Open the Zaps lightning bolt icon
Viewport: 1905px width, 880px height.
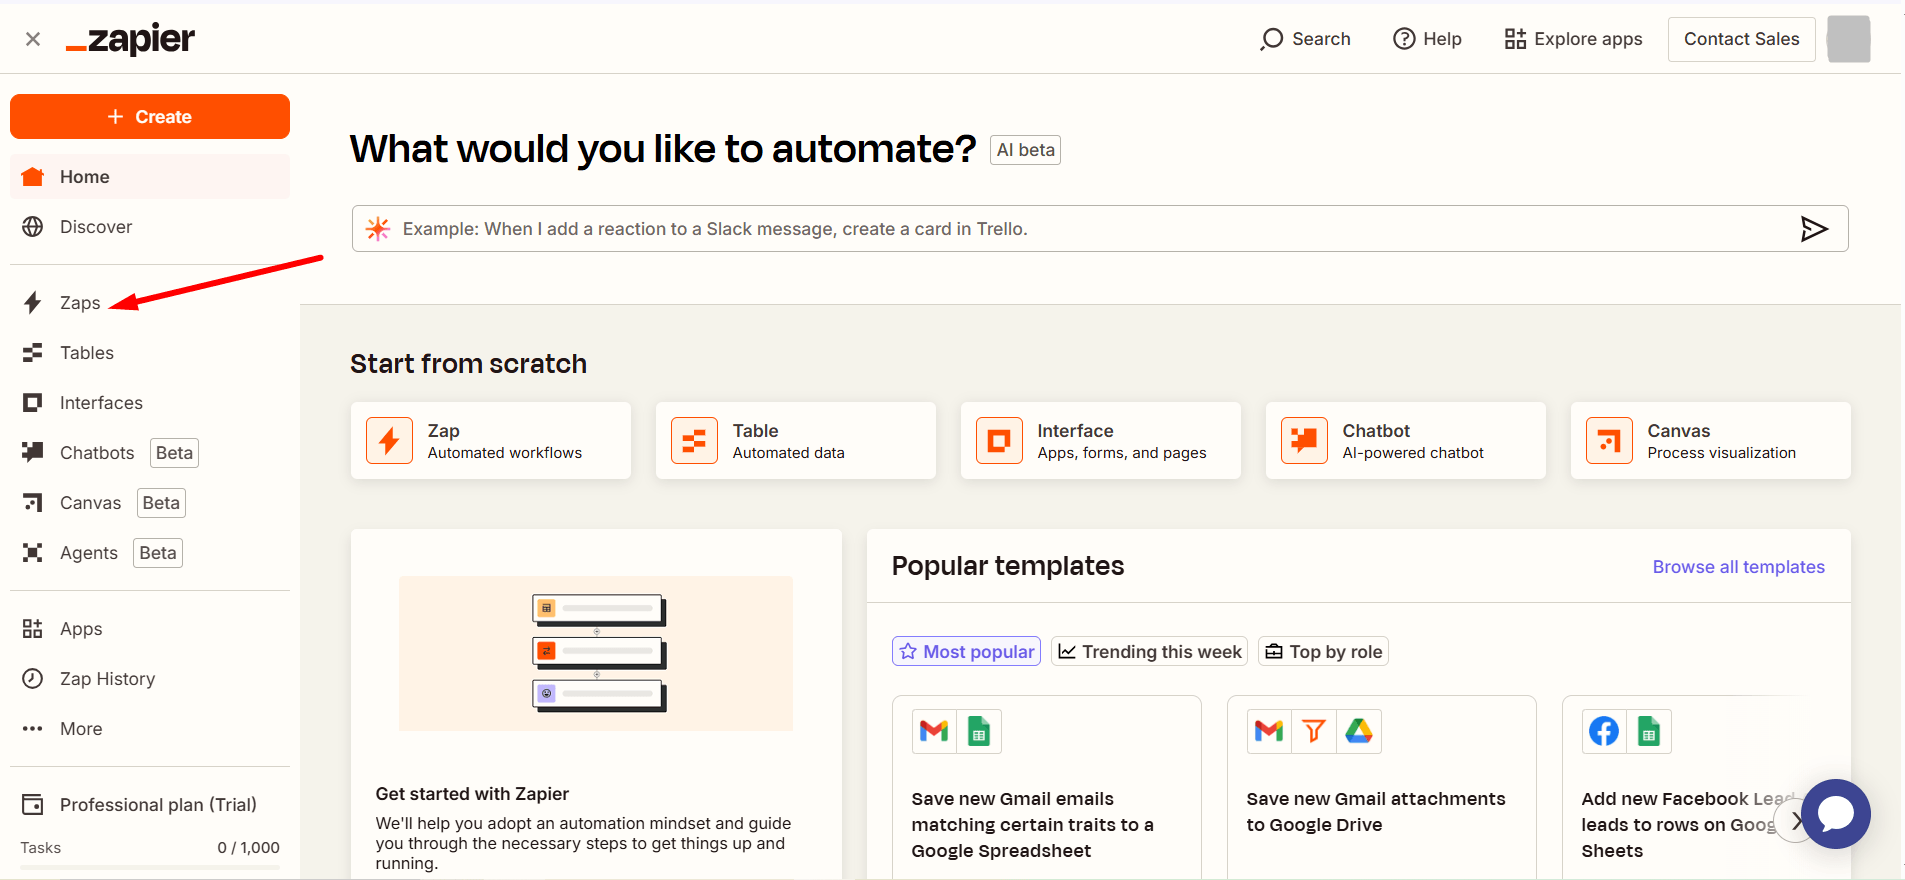(x=33, y=303)
